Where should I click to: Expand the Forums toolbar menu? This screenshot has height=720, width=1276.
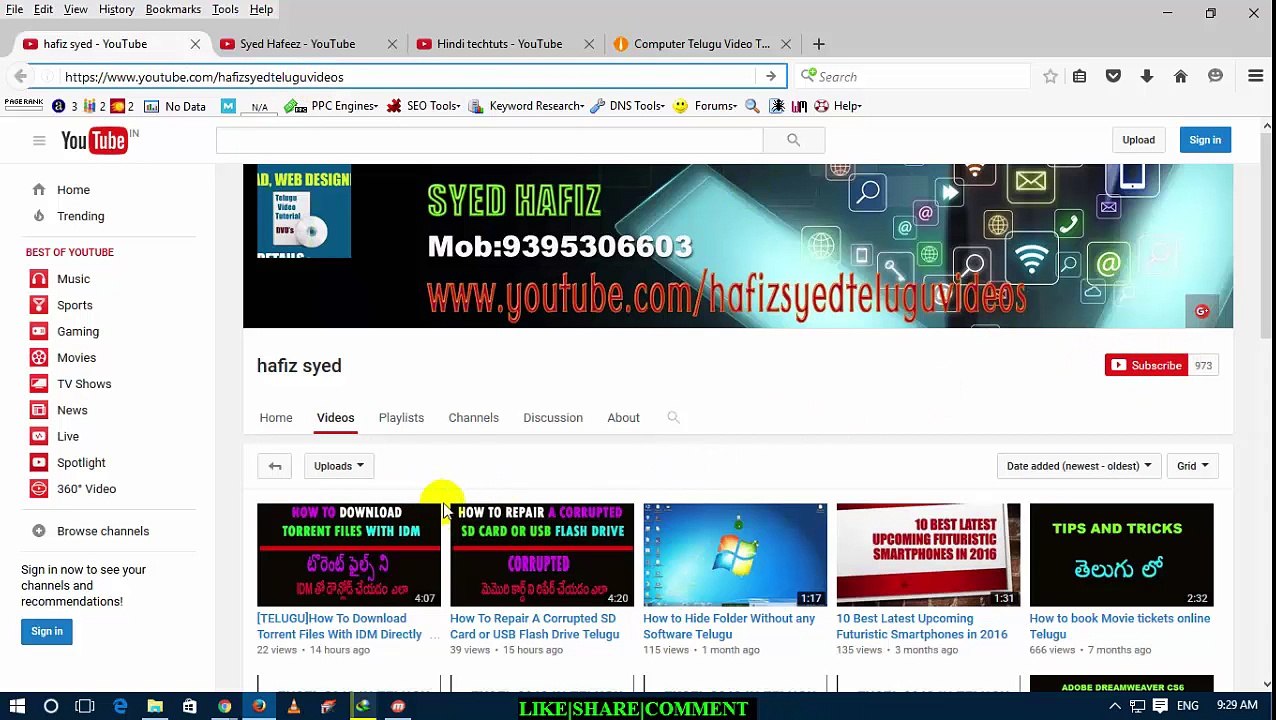706,106
